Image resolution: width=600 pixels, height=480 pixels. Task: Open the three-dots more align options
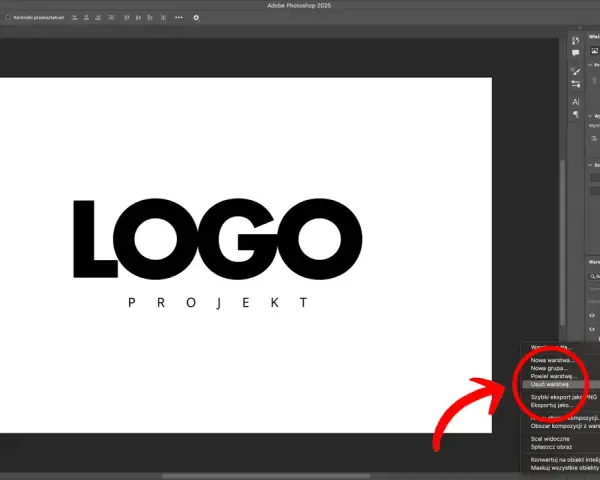(x=179, y=18)
